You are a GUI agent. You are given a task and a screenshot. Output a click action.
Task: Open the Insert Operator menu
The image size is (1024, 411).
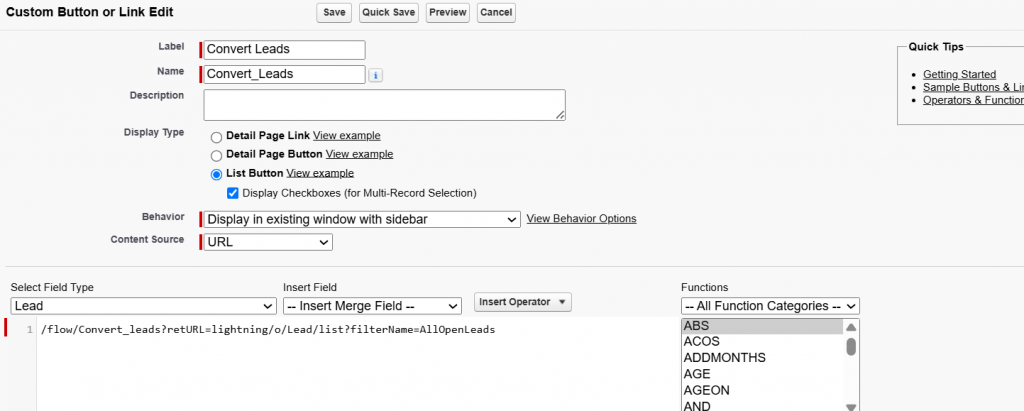(x=523, y=302)
